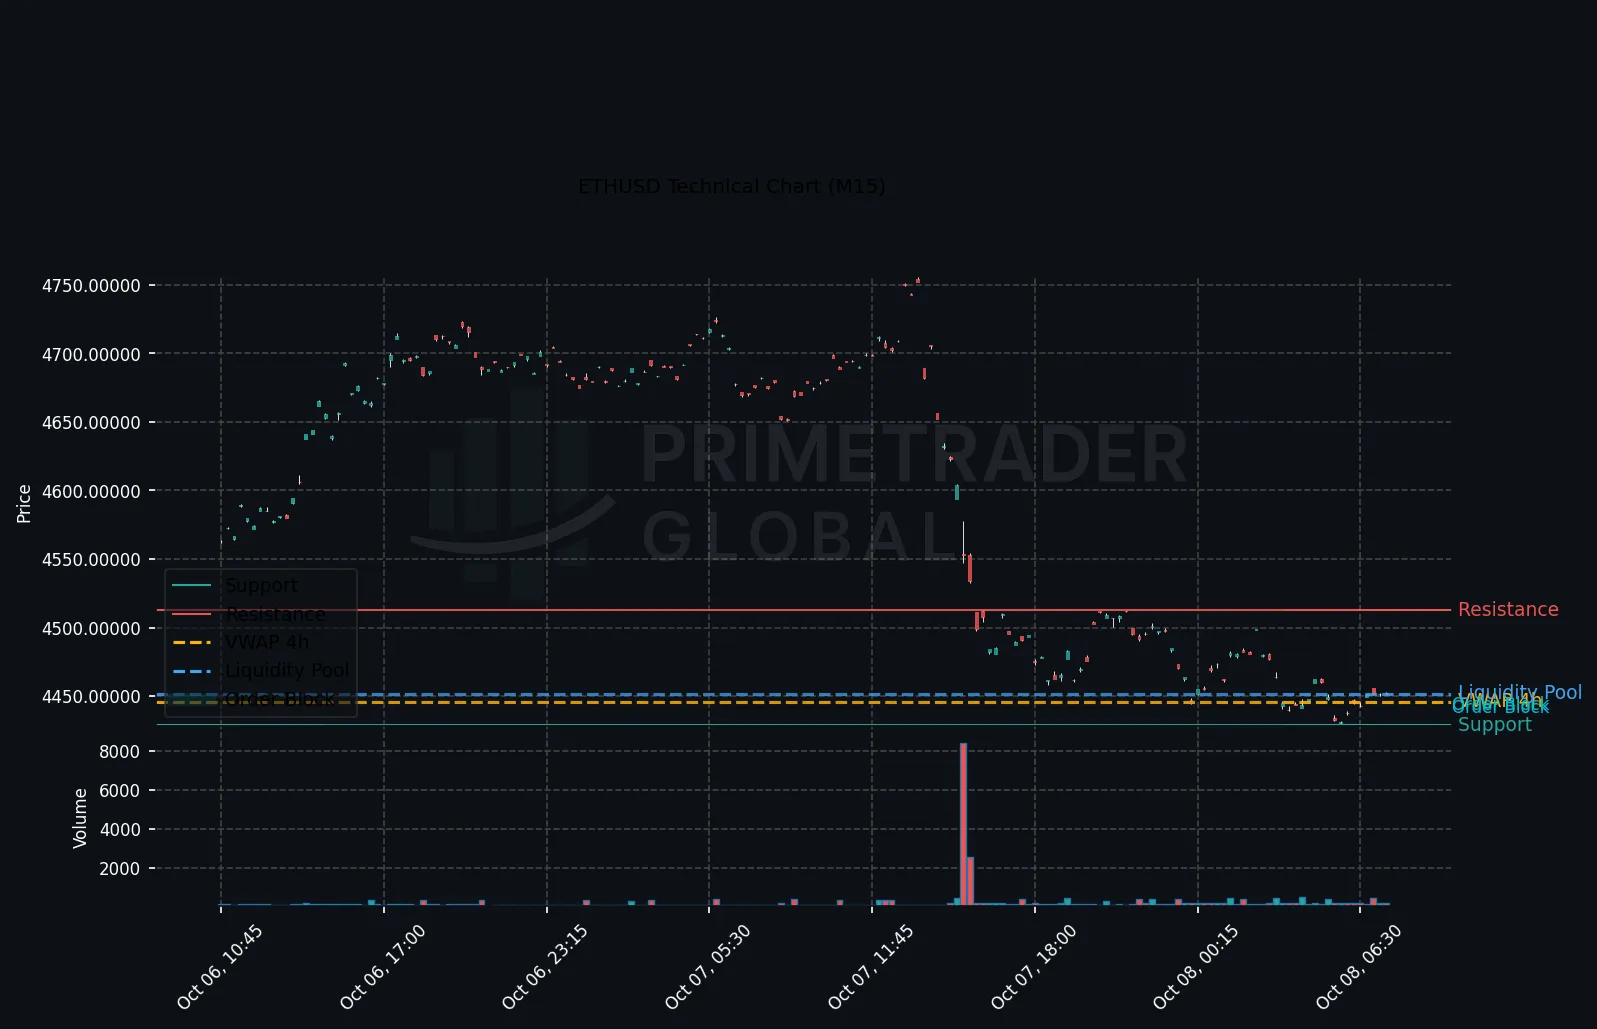Select the VWAP 4h legend entry

pyautogui.click(x=267, y=642)
